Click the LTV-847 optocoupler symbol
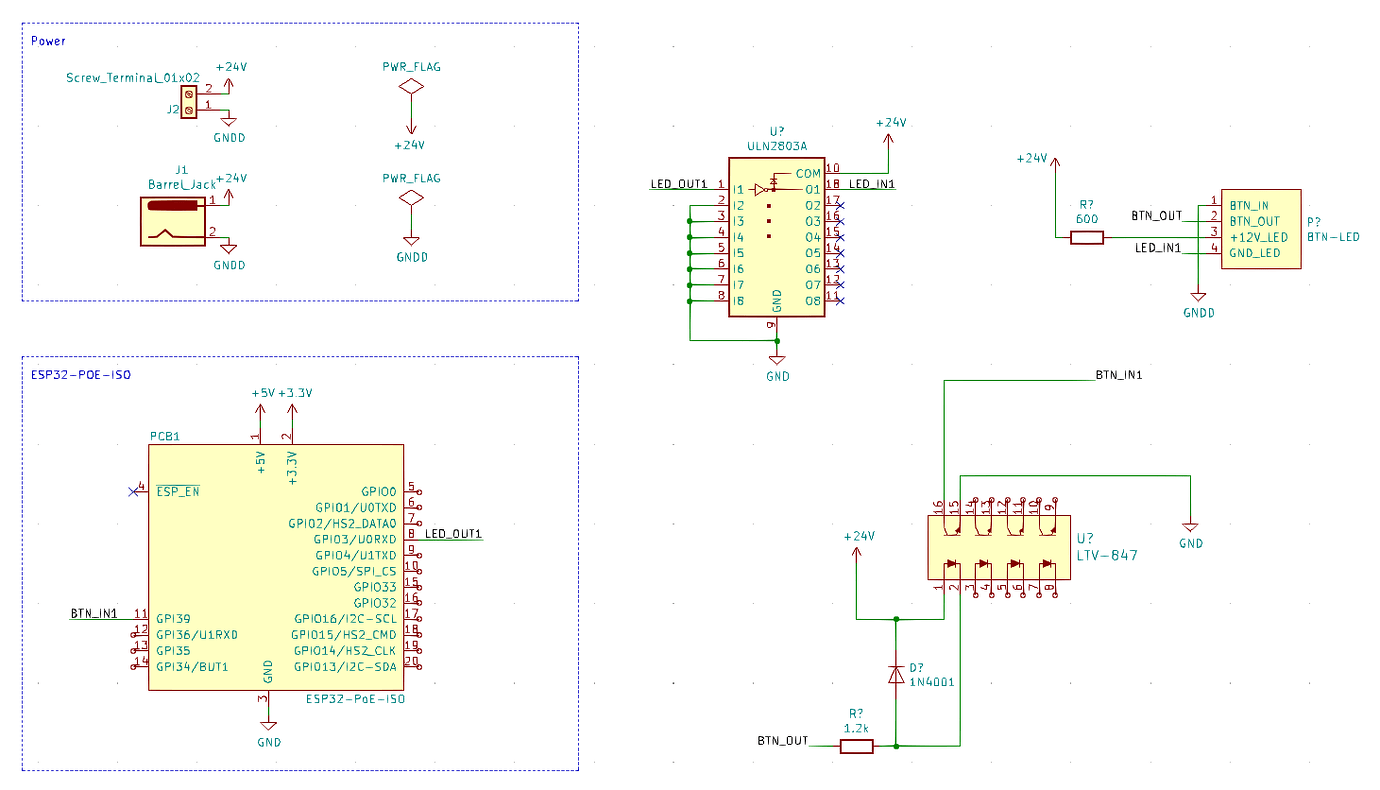The height and width of the screenshot is (790, 1380). (x=999, y=547)
